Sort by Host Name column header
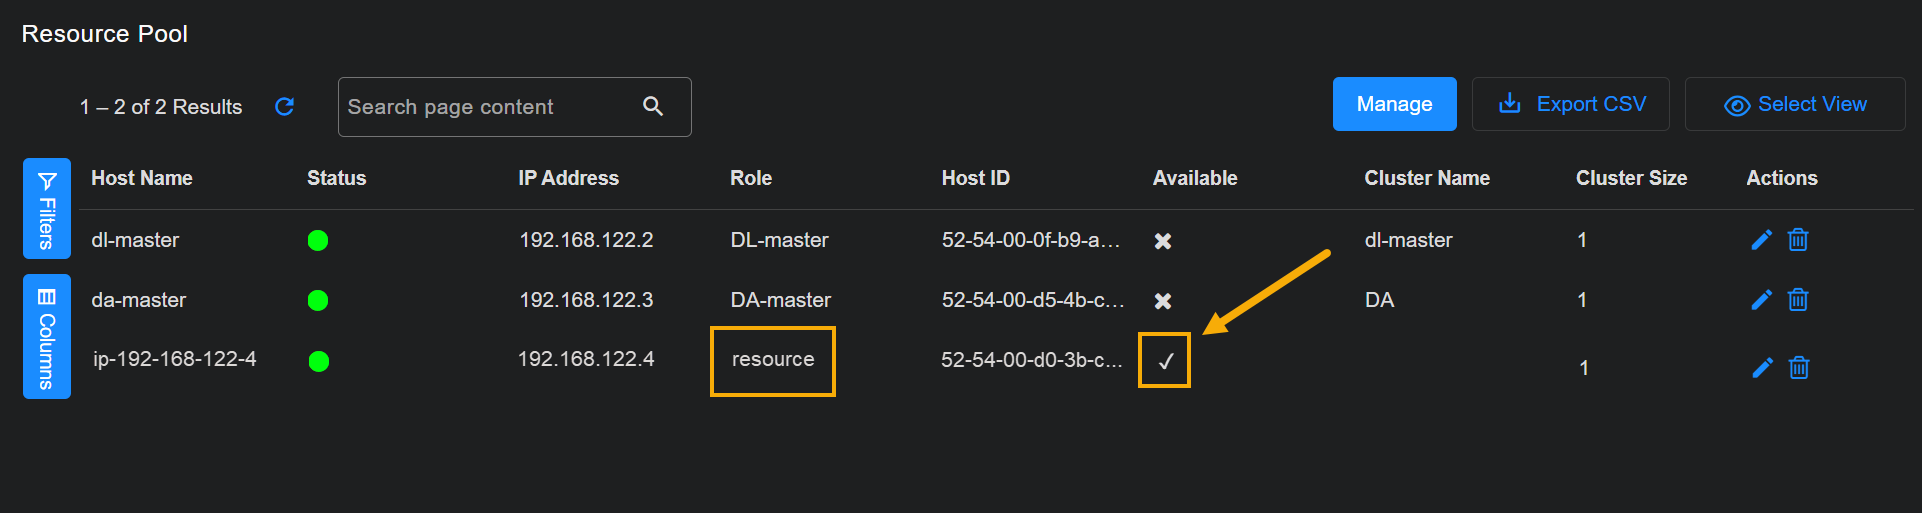 point(142,178)
